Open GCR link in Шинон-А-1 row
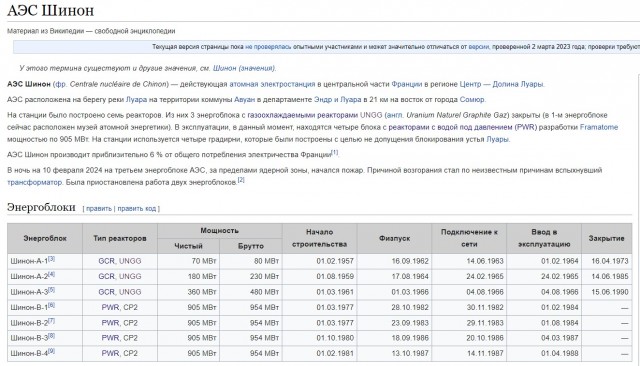This screenshot has width=640, height=366. [x=107, y=261]
